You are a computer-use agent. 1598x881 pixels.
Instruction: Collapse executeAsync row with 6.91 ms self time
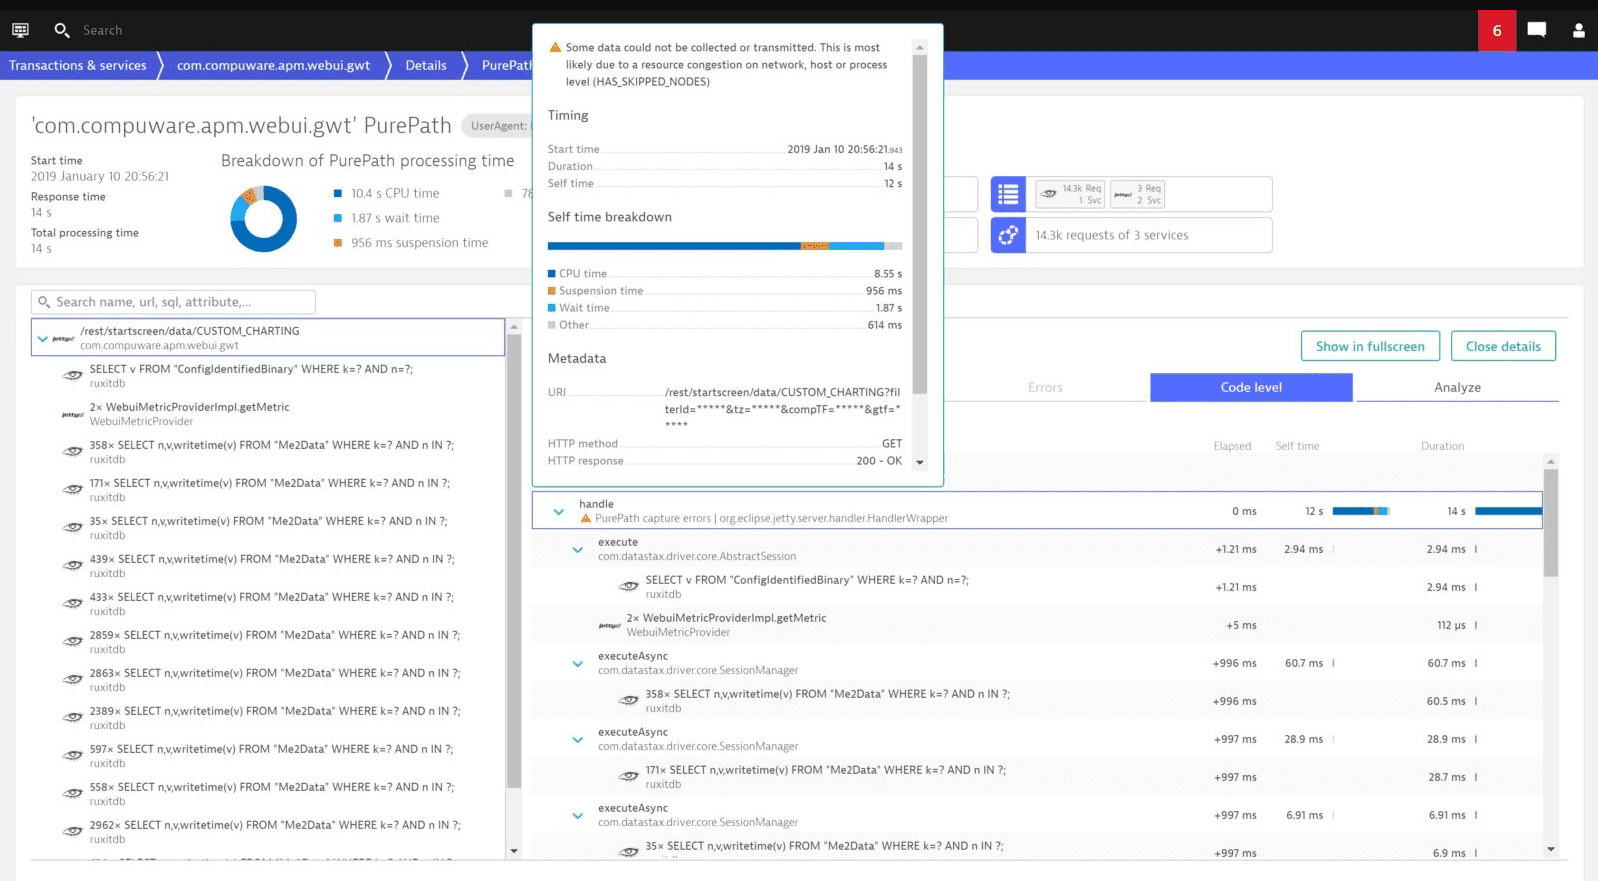pos(577,815)
